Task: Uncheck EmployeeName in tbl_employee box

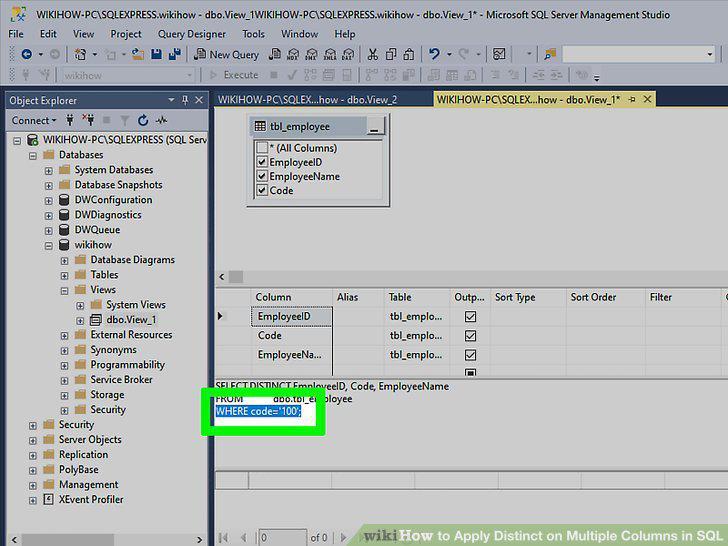Action: [262, 176]
